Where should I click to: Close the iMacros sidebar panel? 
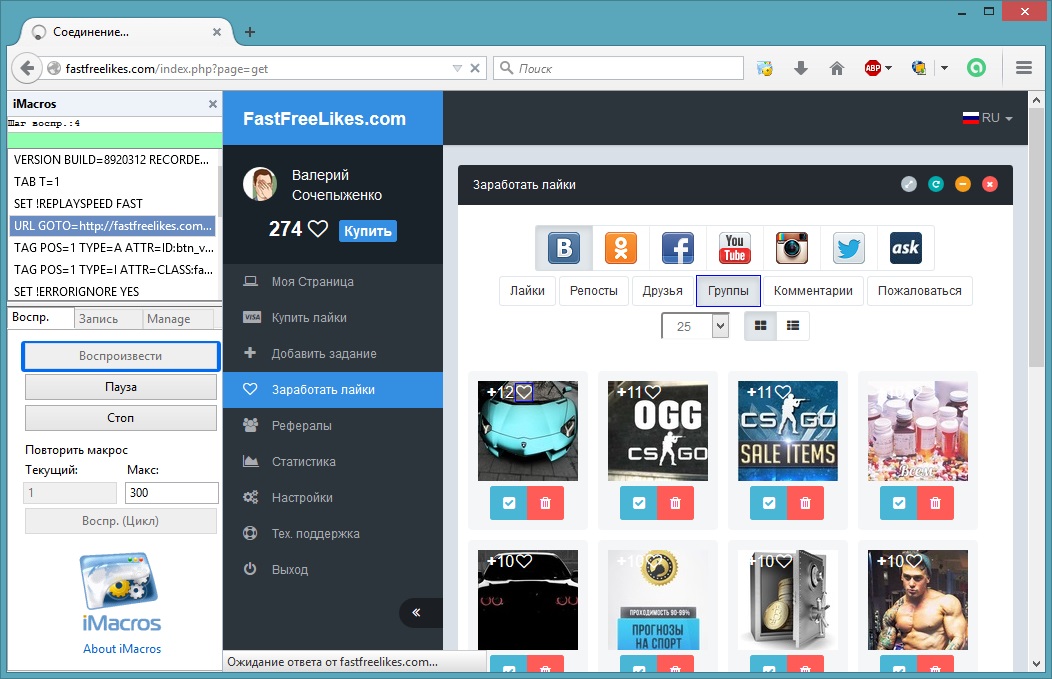pos(213,104)
